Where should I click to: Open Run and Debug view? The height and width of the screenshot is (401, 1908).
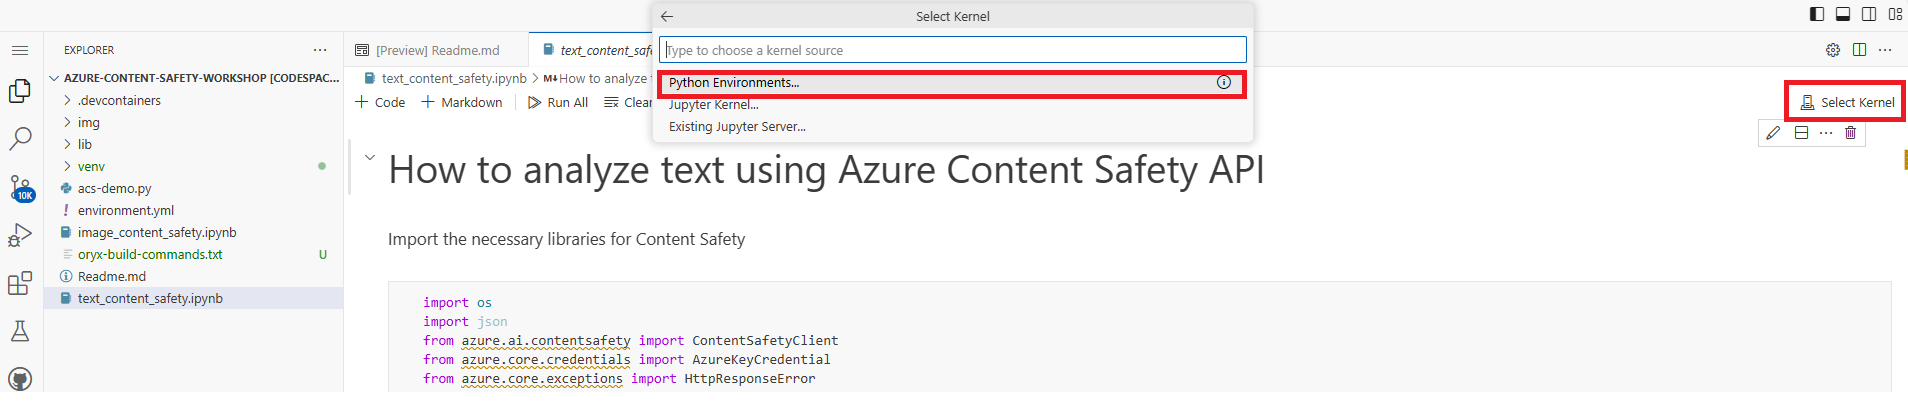(20, 236)
